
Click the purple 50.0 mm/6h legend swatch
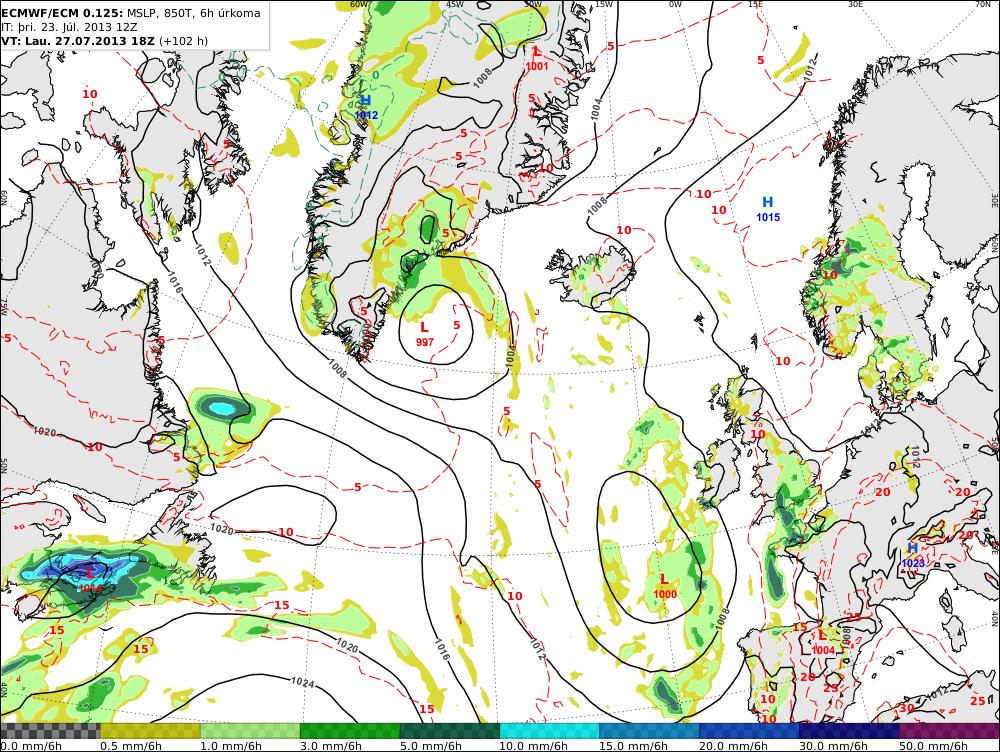[x=950, y=731]
